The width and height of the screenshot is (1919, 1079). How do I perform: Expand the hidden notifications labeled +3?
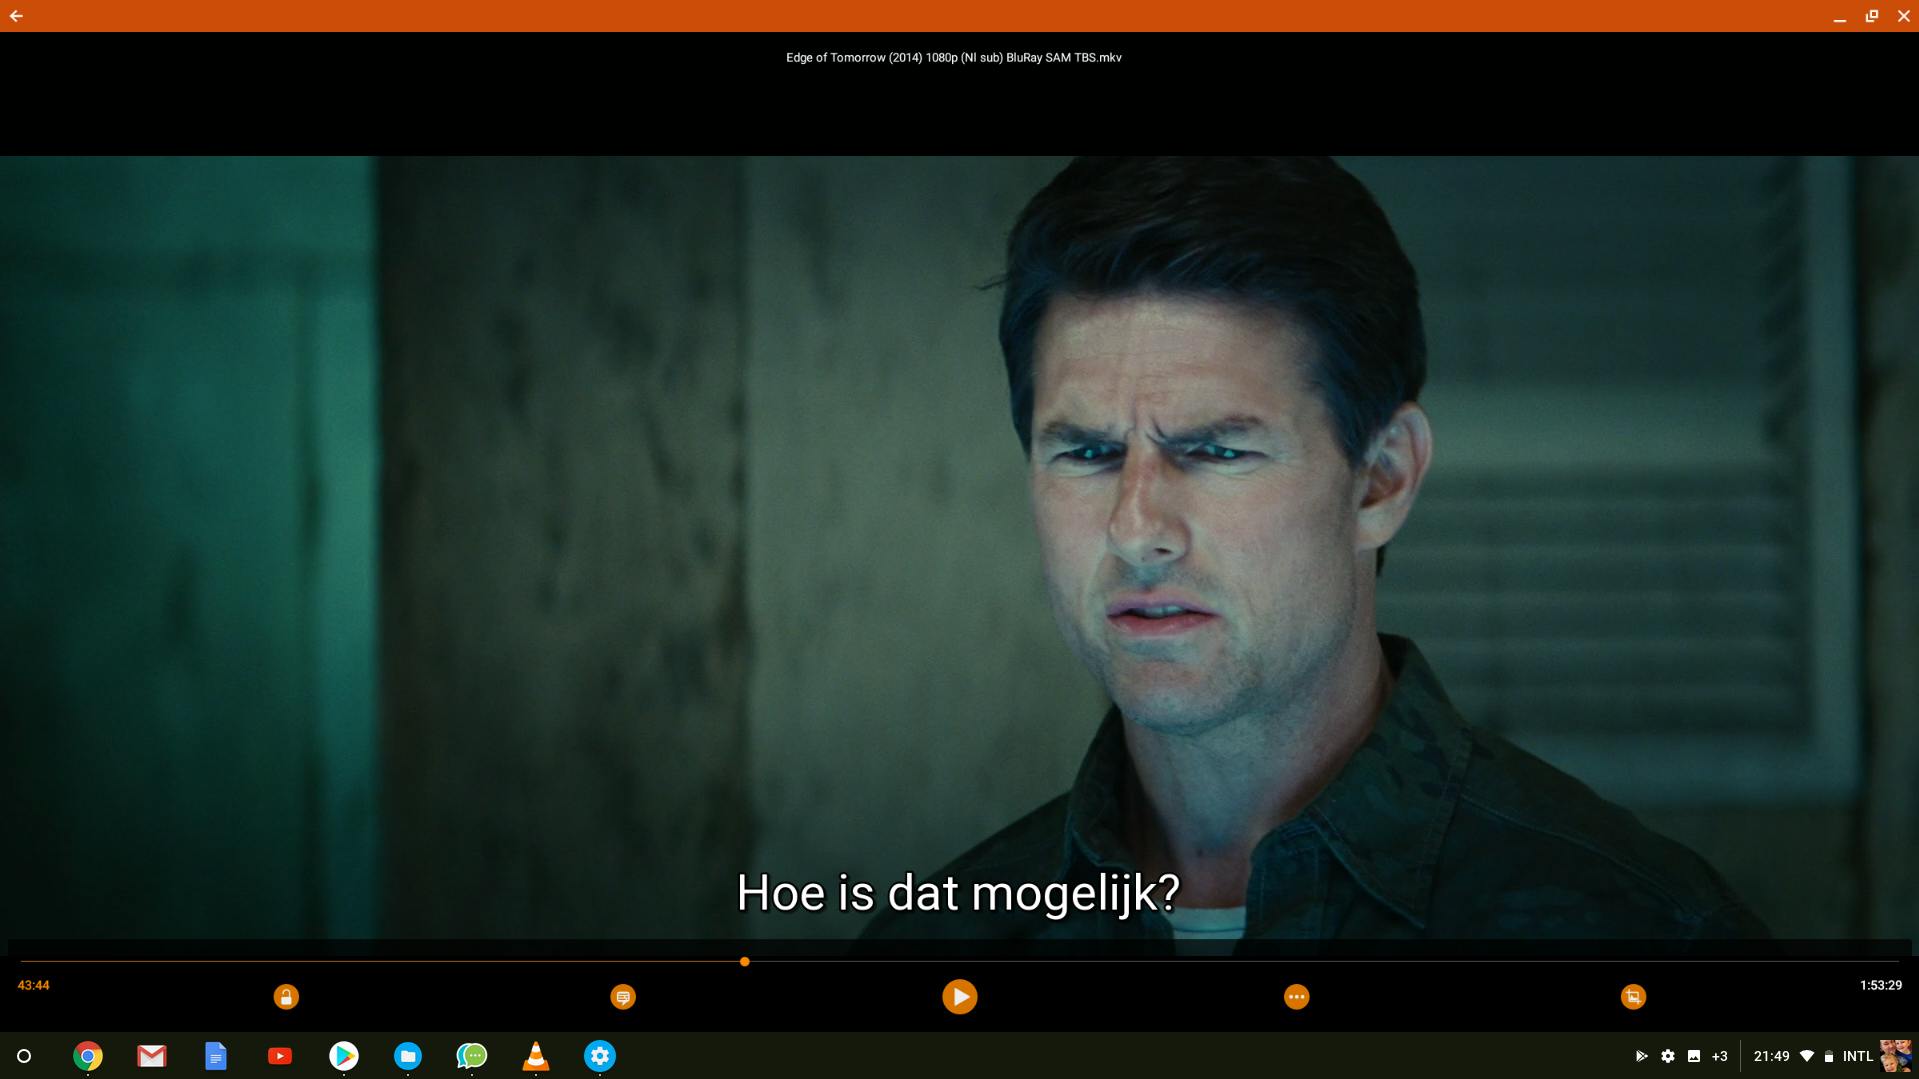pyautogui.click(x=1720, y=1056)
